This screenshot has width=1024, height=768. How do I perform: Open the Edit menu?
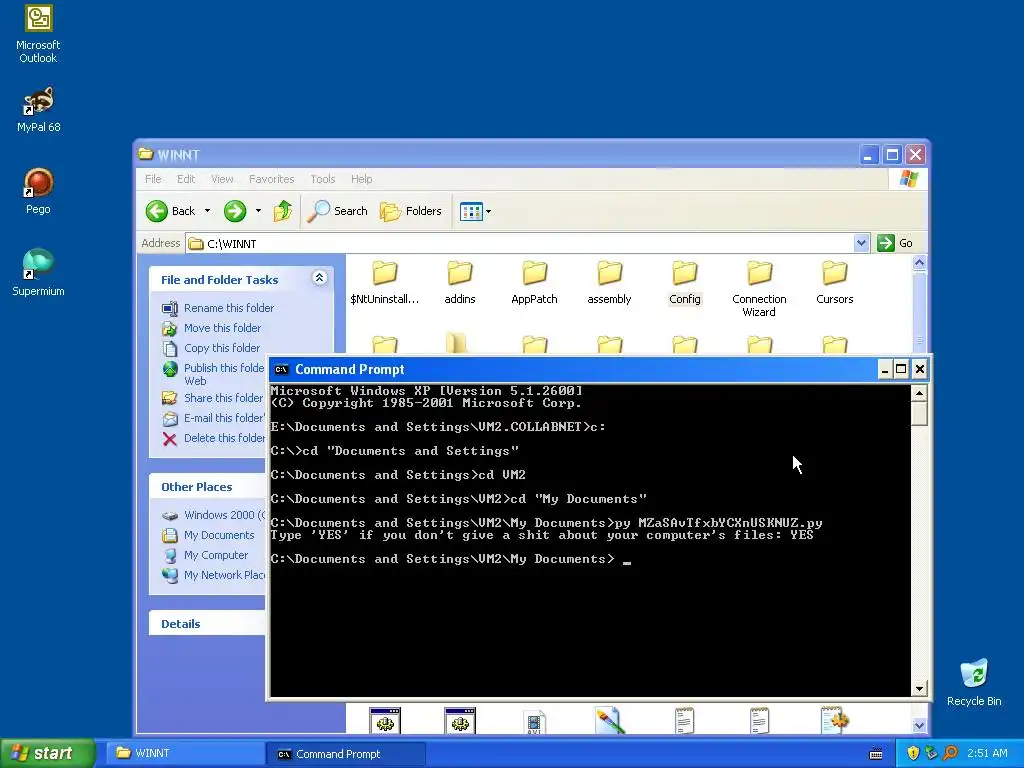click(186, 179)
